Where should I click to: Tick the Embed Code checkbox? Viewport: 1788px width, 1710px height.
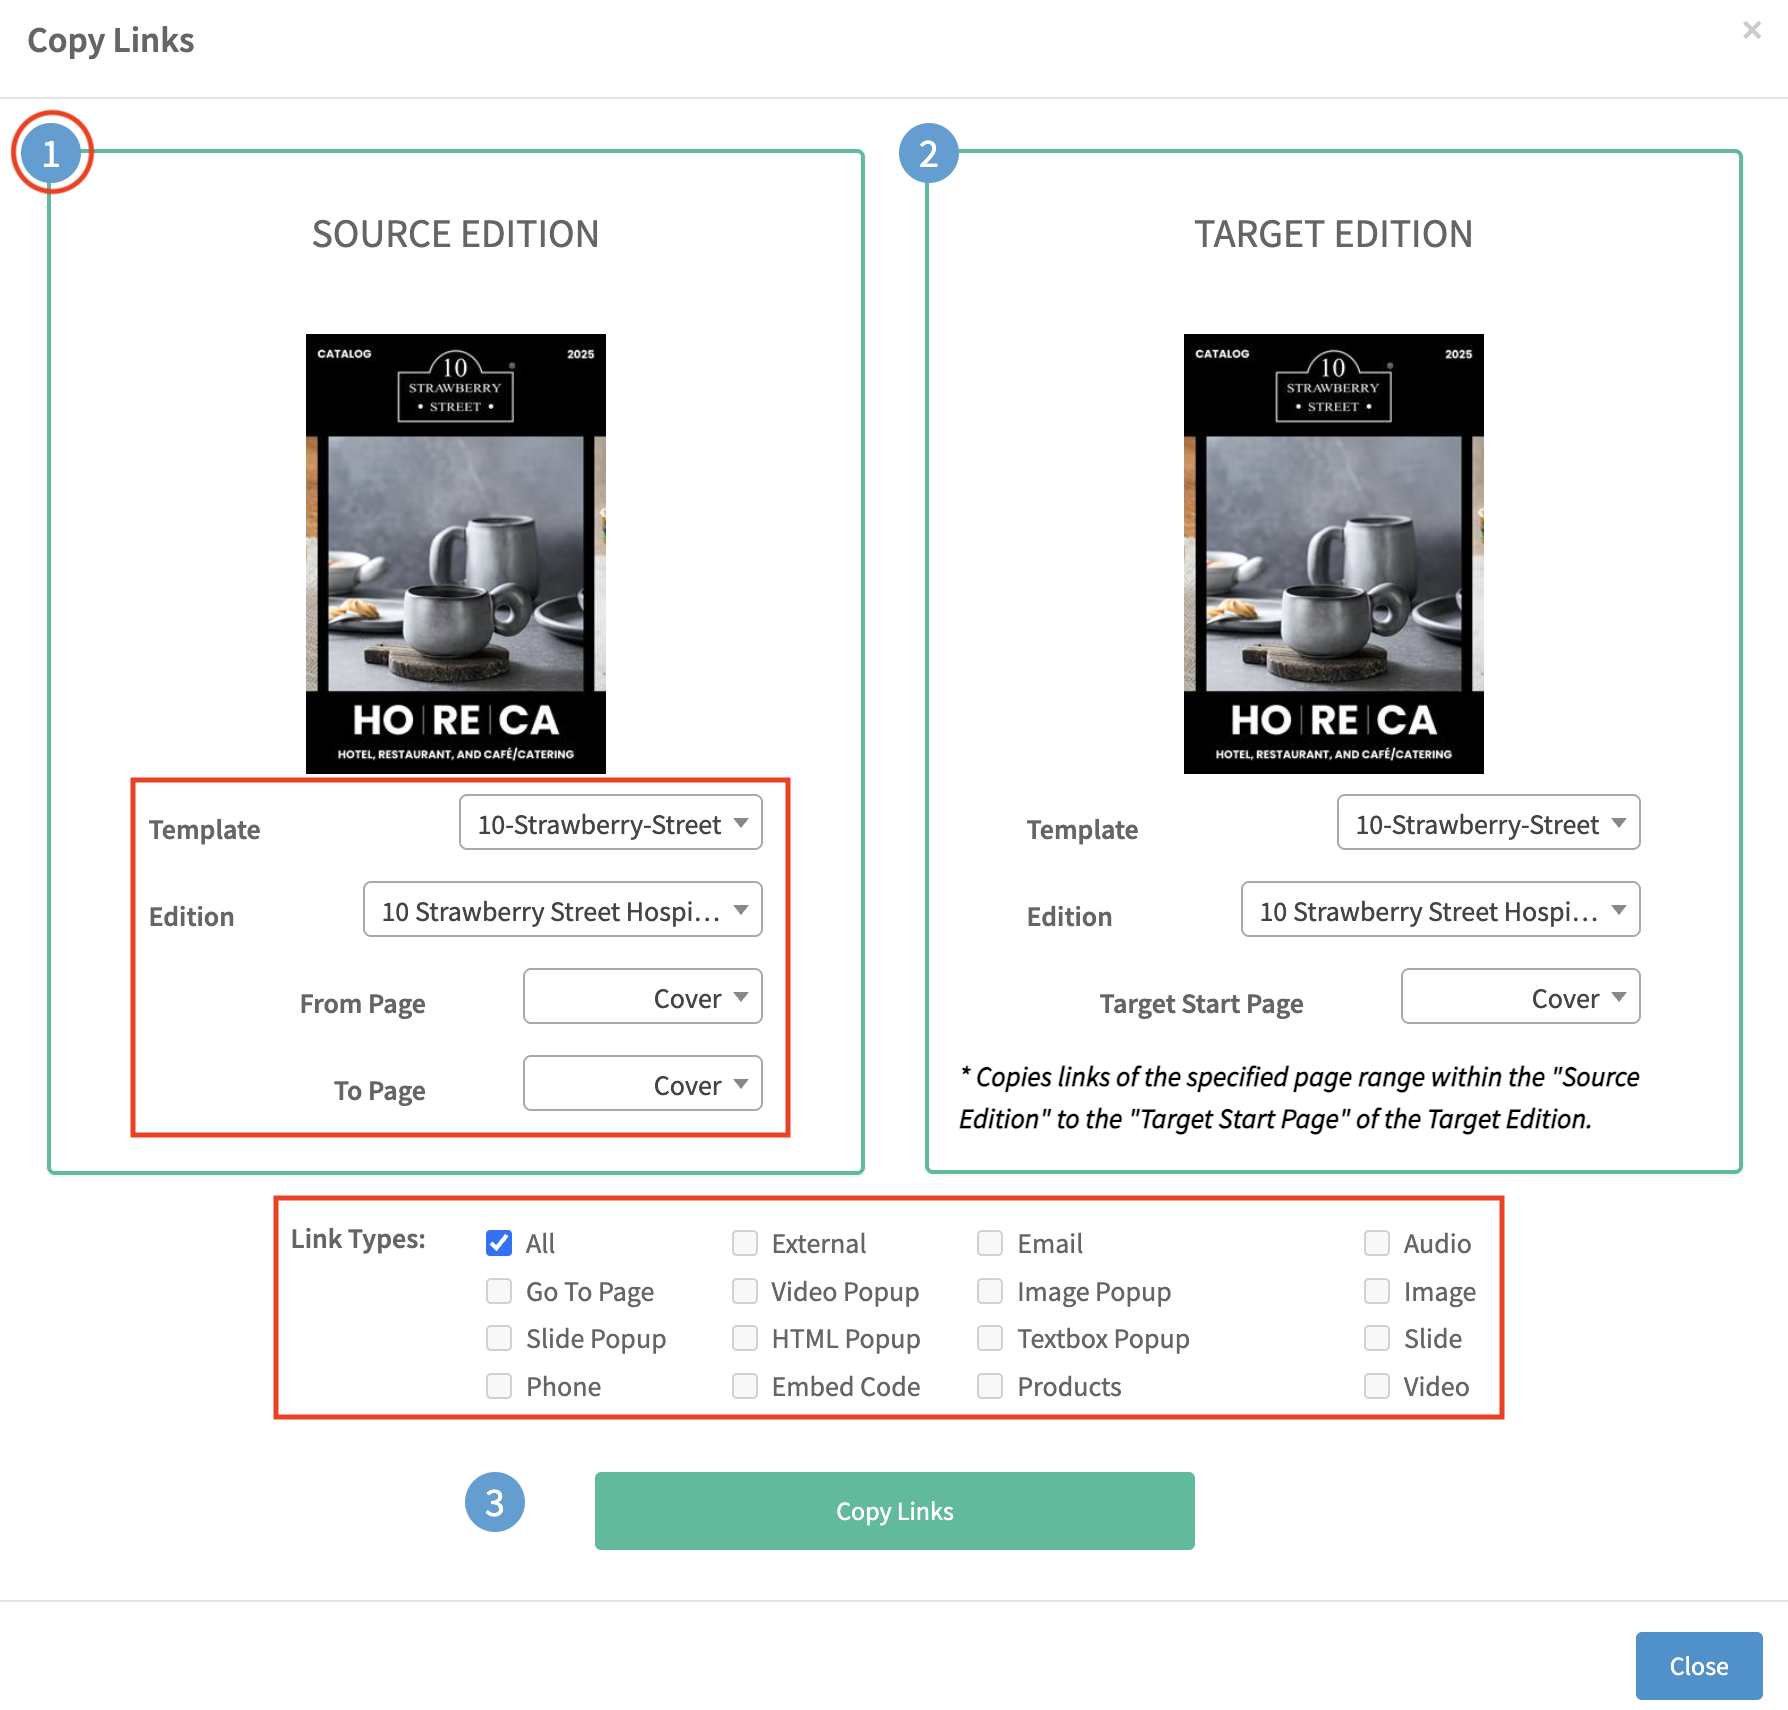tap(745, 1386)
